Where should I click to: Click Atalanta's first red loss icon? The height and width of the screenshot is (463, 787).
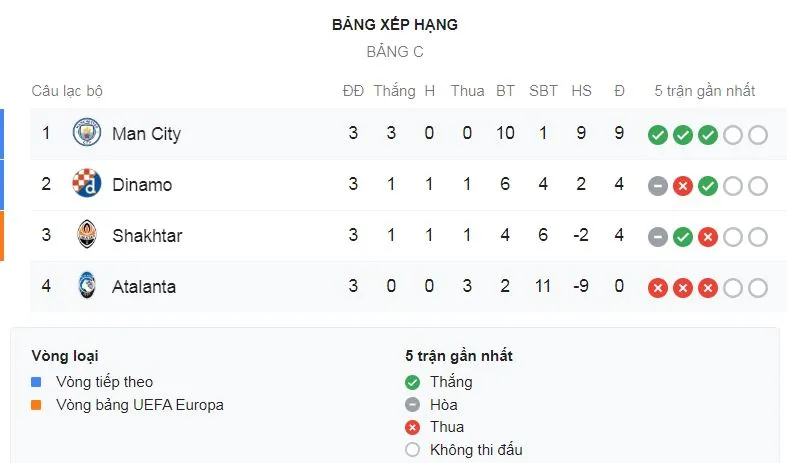click(658, 288)
